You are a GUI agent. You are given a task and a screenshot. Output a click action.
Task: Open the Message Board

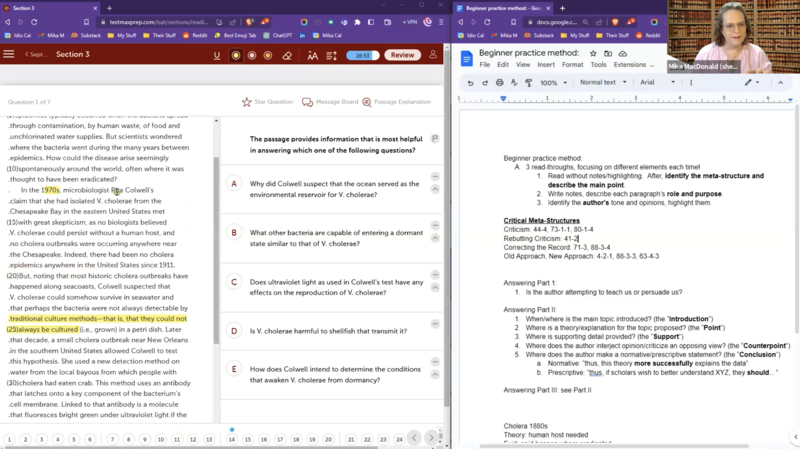click(x=330, y=102)
